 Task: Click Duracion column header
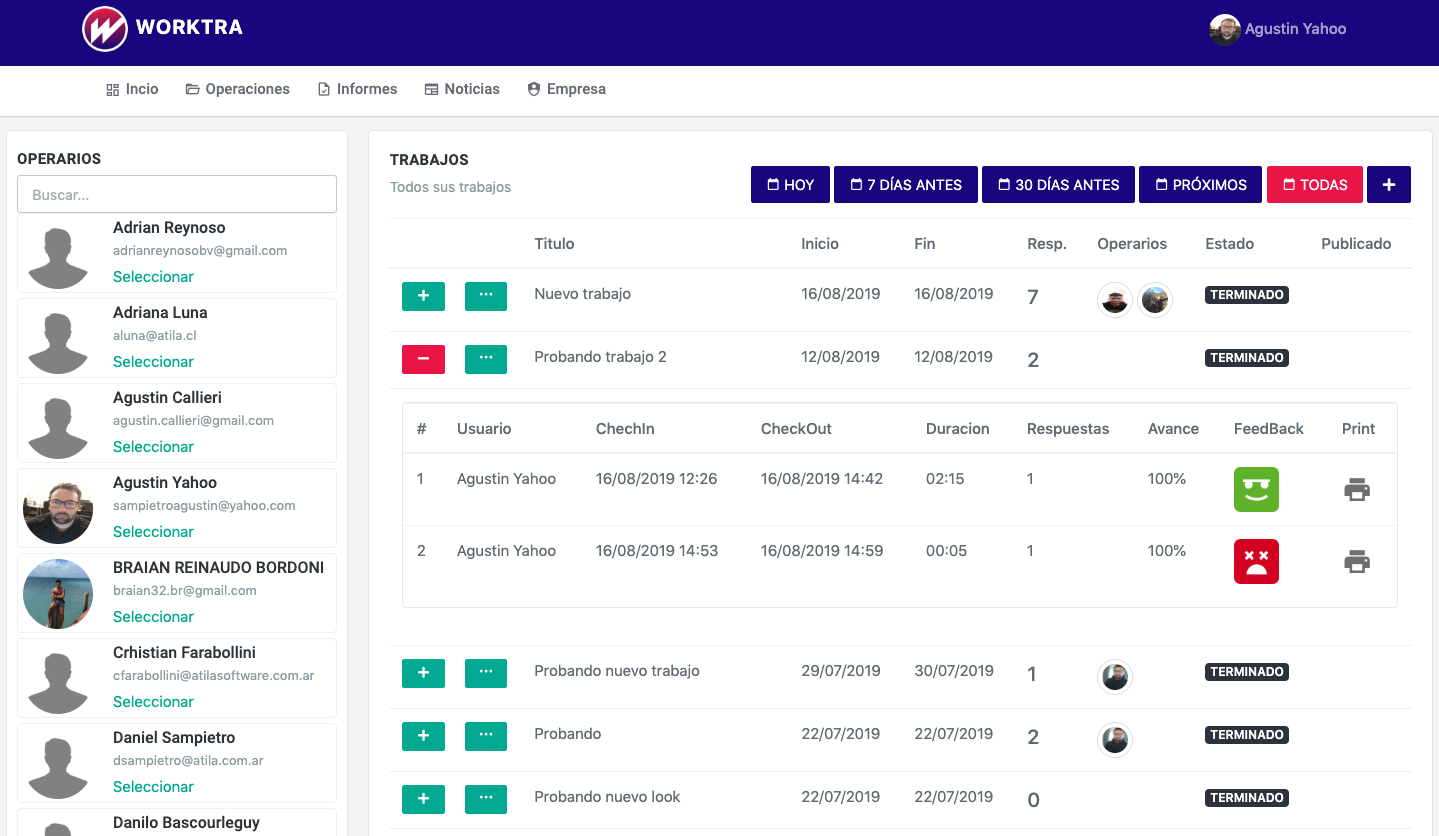957,429
